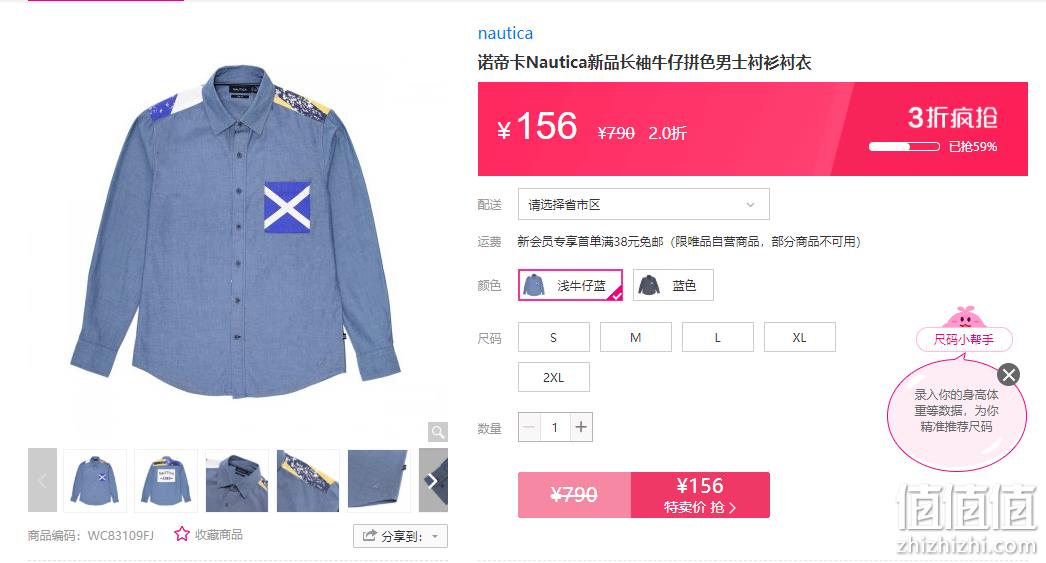1046x563 pixels.
Task: Choose size 2XL
Action: click(x=554, y=378)
